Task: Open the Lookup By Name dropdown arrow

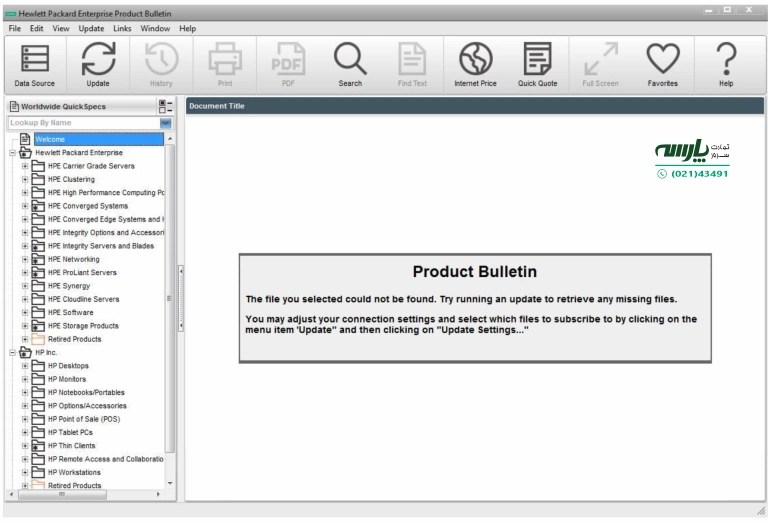Action: (165, 123)
